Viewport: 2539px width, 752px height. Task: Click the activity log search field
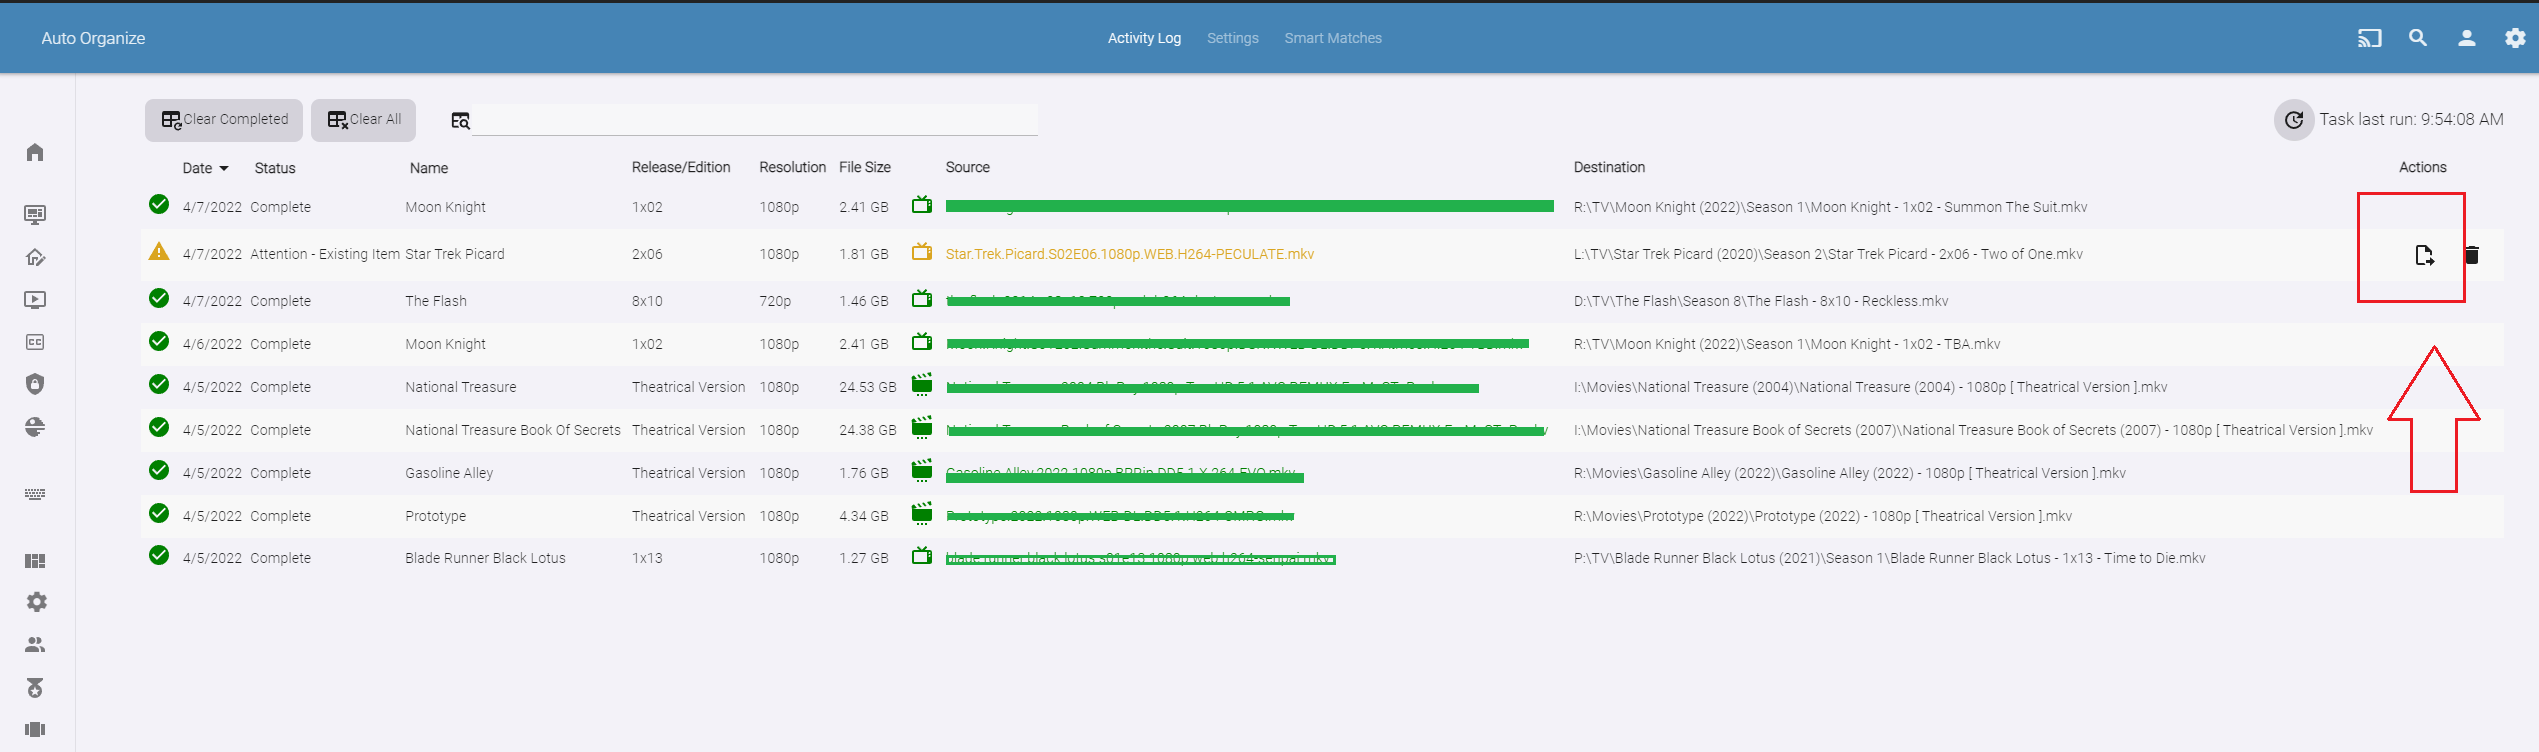tap(754, 120)
